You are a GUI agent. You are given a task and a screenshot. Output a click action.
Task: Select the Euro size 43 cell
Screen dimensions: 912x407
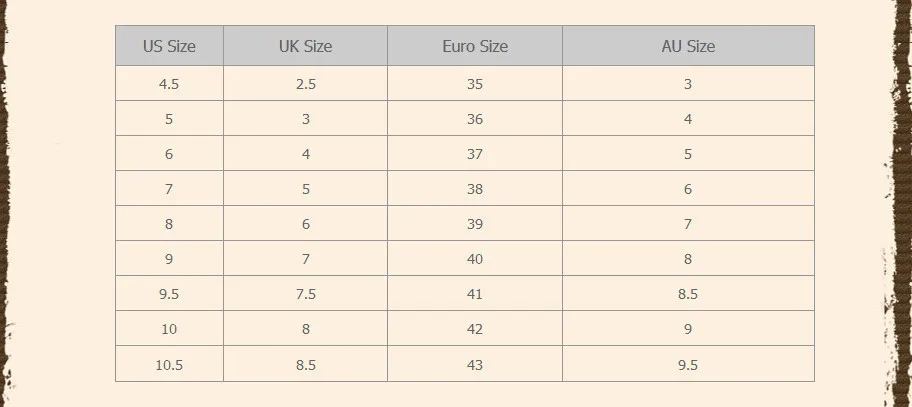pyautogui.click(x=475, y=365)
